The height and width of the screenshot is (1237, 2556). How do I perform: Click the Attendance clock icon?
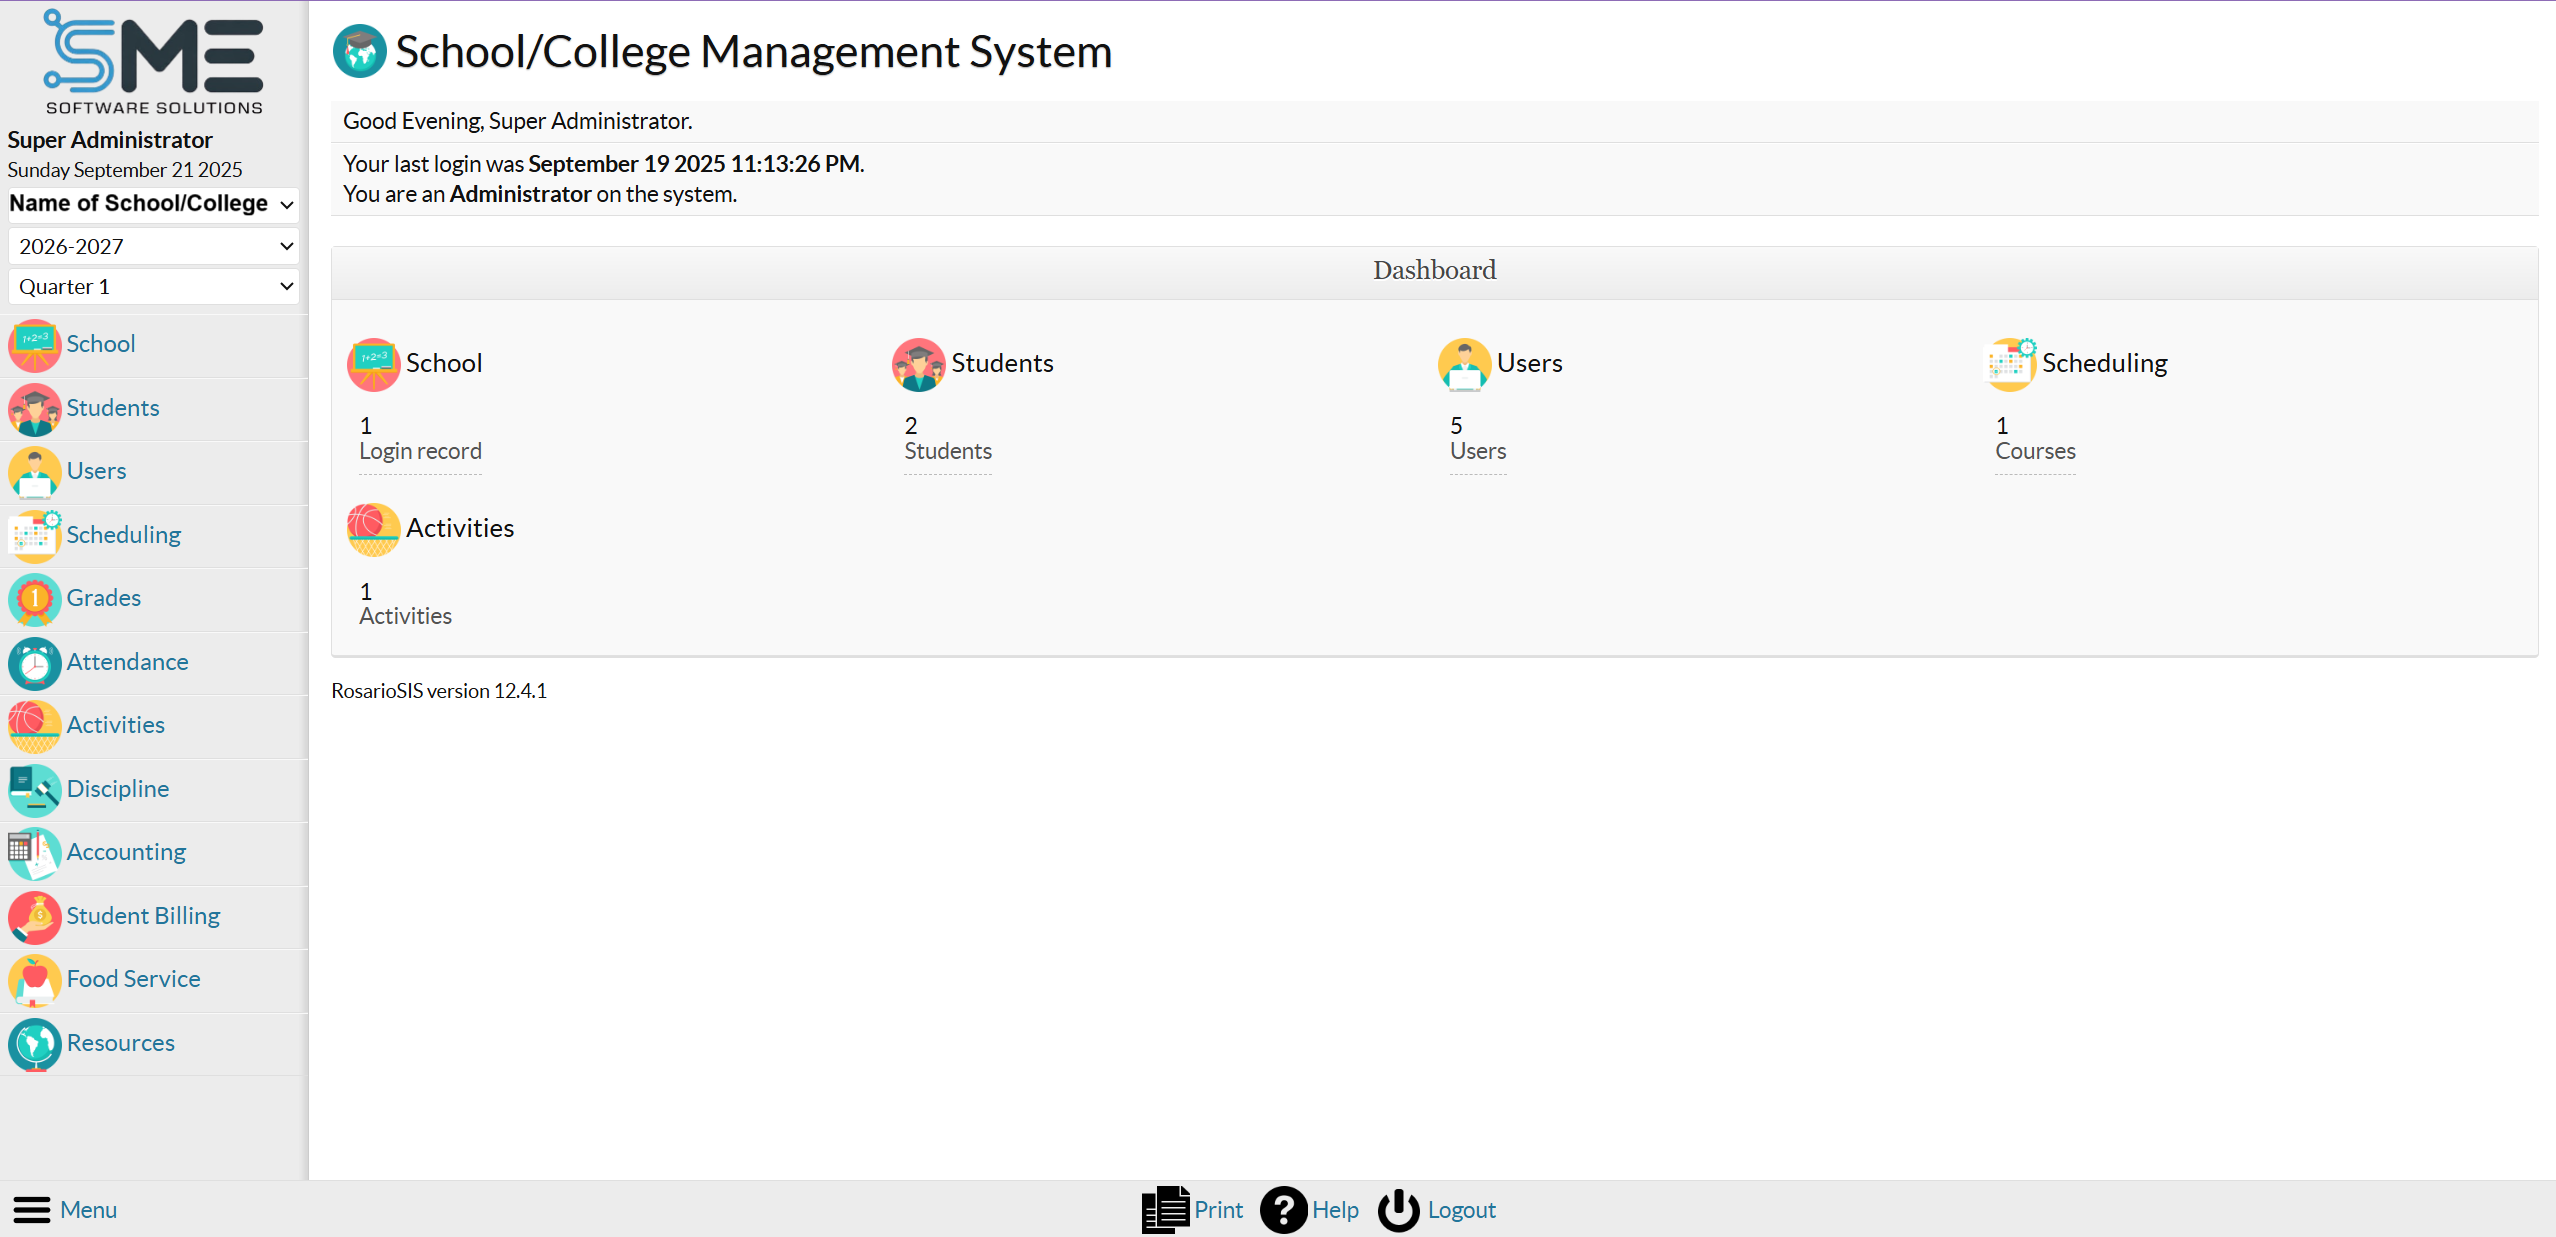34,663
